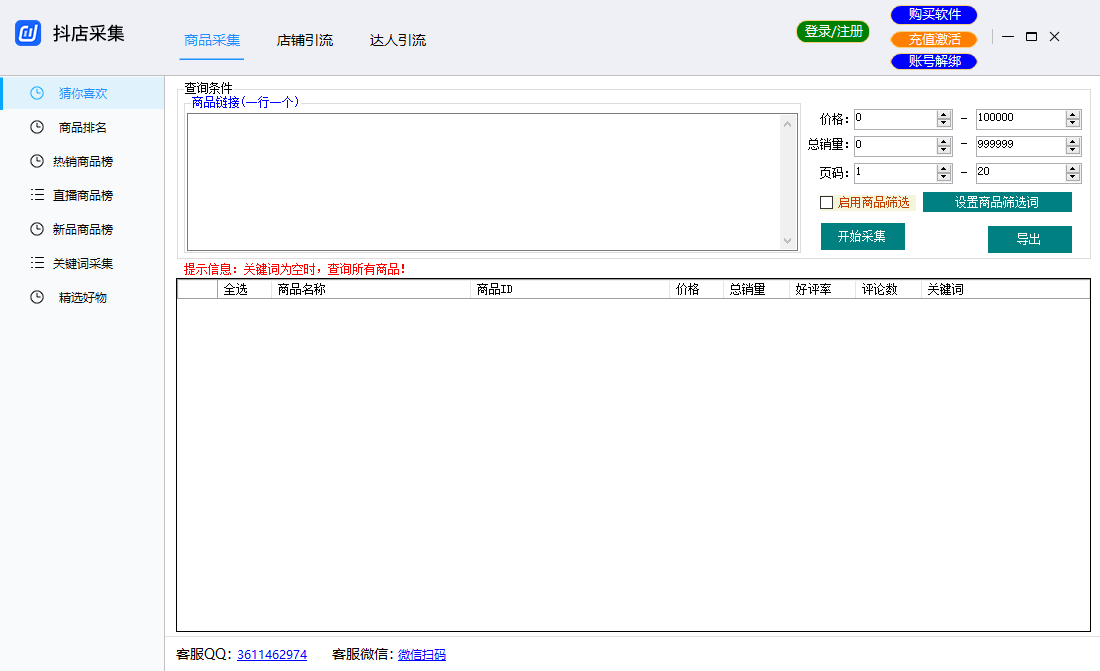Switch to the 店铺引流 tab
The height and width of the screenshot is (671, 1100).
[304, 41]
